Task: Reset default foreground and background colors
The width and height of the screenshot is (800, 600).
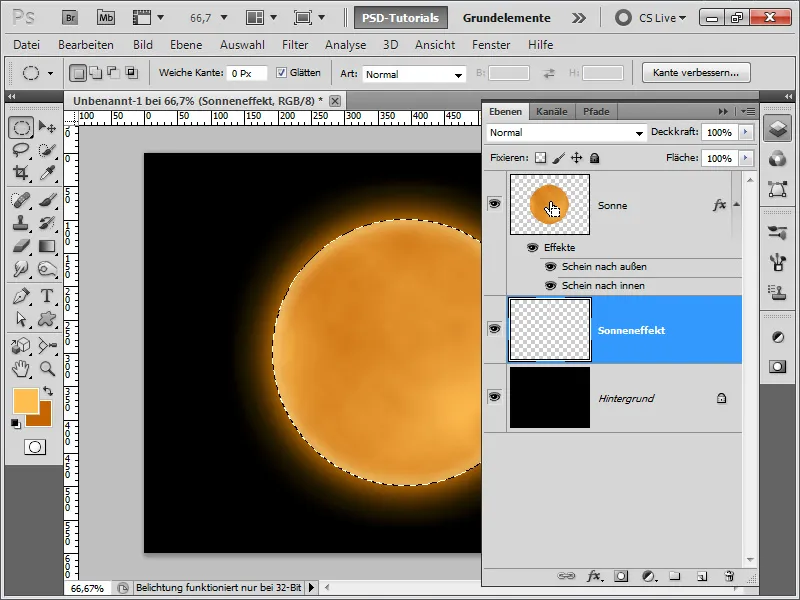Action: tap(16, 423)
